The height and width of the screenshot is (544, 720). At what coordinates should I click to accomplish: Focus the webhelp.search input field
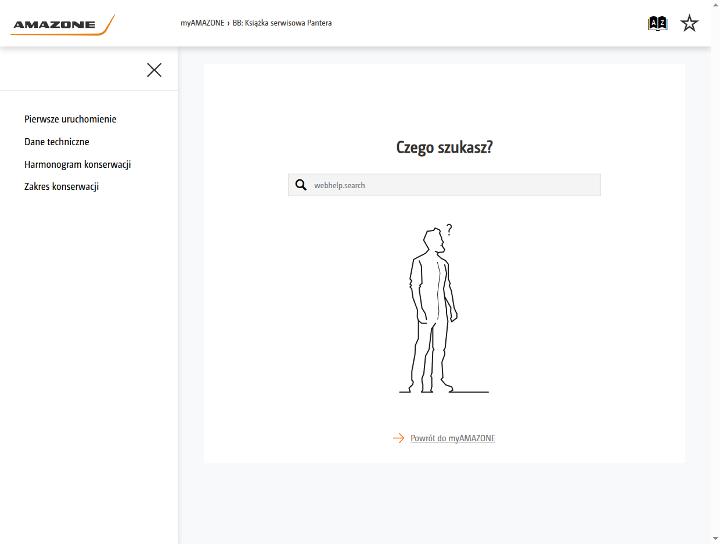(x=444, y=185)
